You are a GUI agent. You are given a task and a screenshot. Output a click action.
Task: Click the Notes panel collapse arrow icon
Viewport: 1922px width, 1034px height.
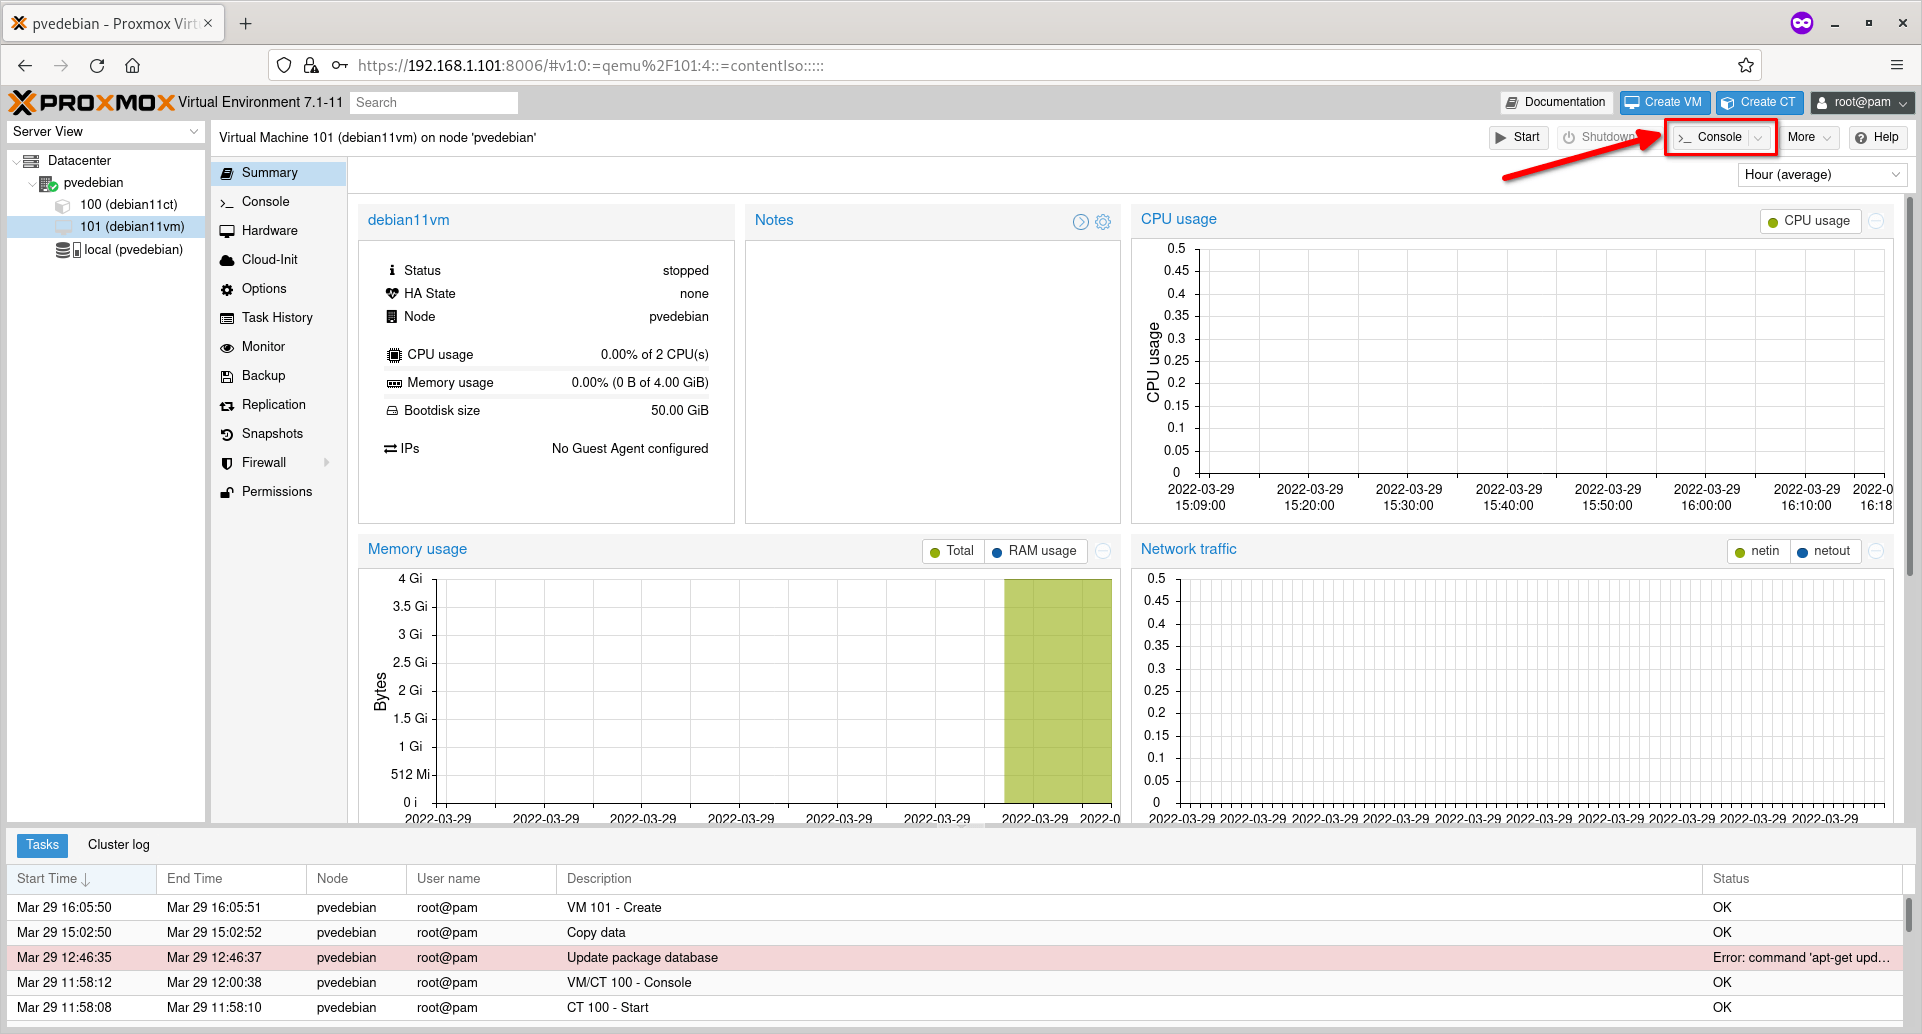tap(1081, 222)
